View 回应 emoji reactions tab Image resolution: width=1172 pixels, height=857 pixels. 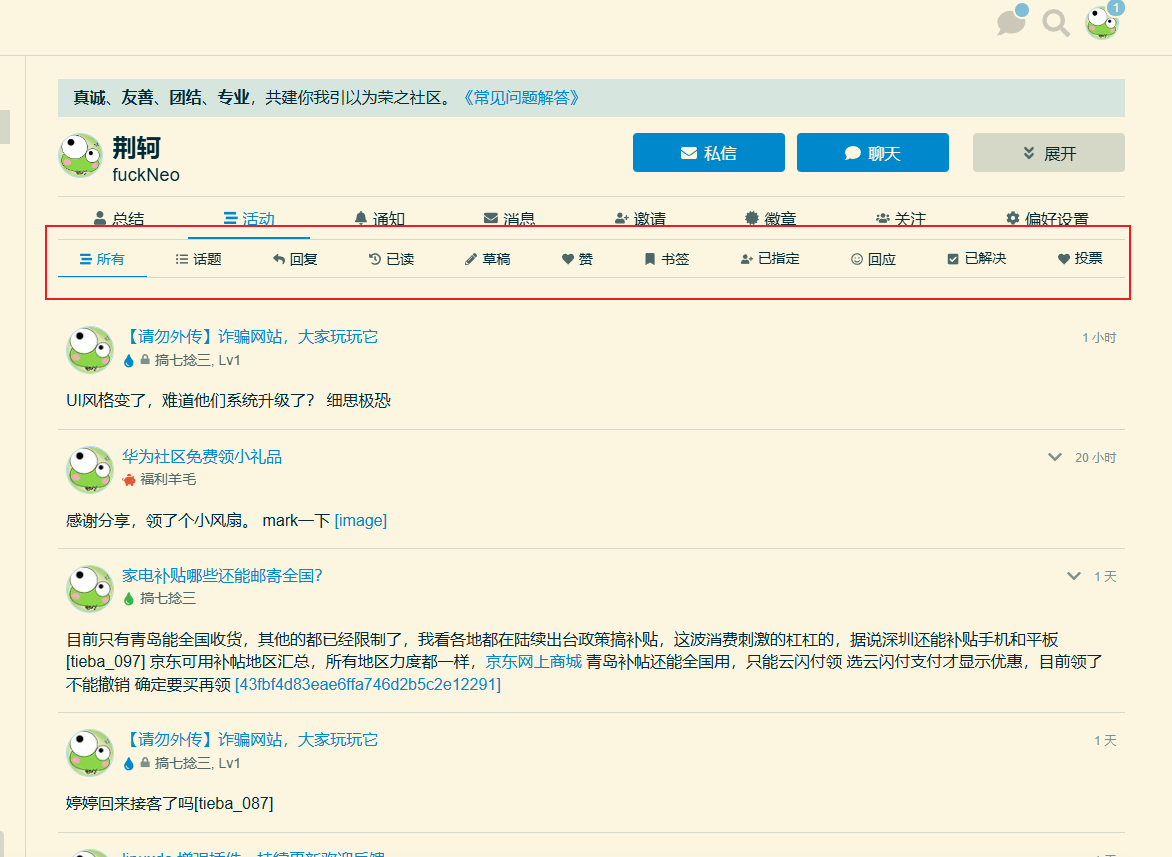pyautogui.click(x=873, y=259)
